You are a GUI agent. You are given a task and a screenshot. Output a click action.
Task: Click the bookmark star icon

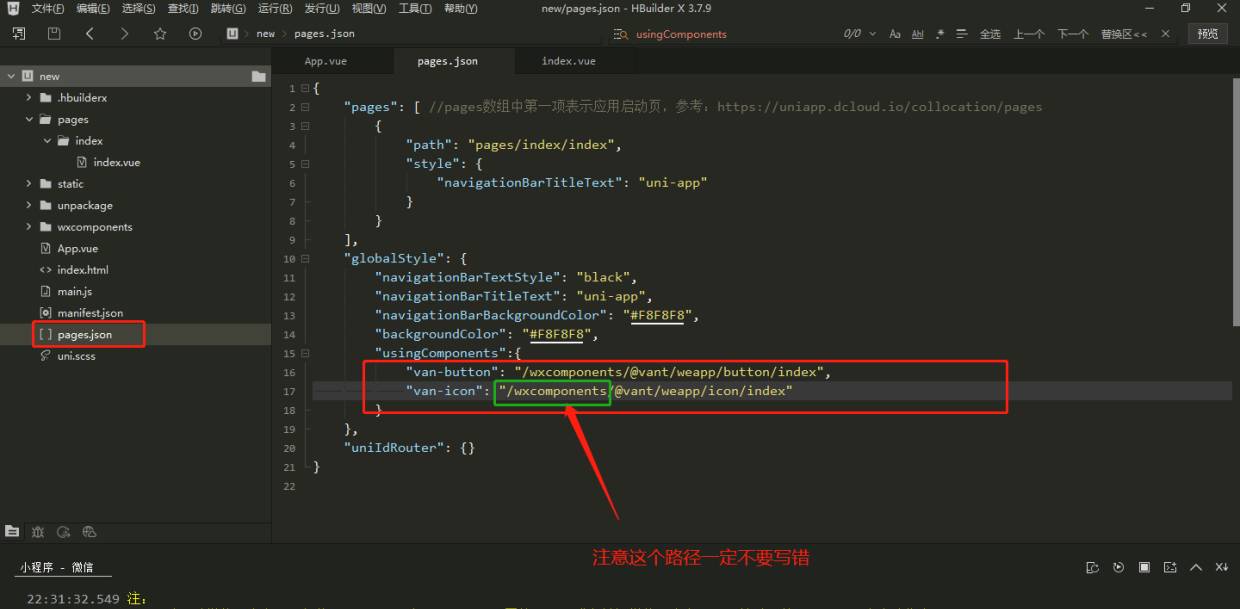coord(160,33)
